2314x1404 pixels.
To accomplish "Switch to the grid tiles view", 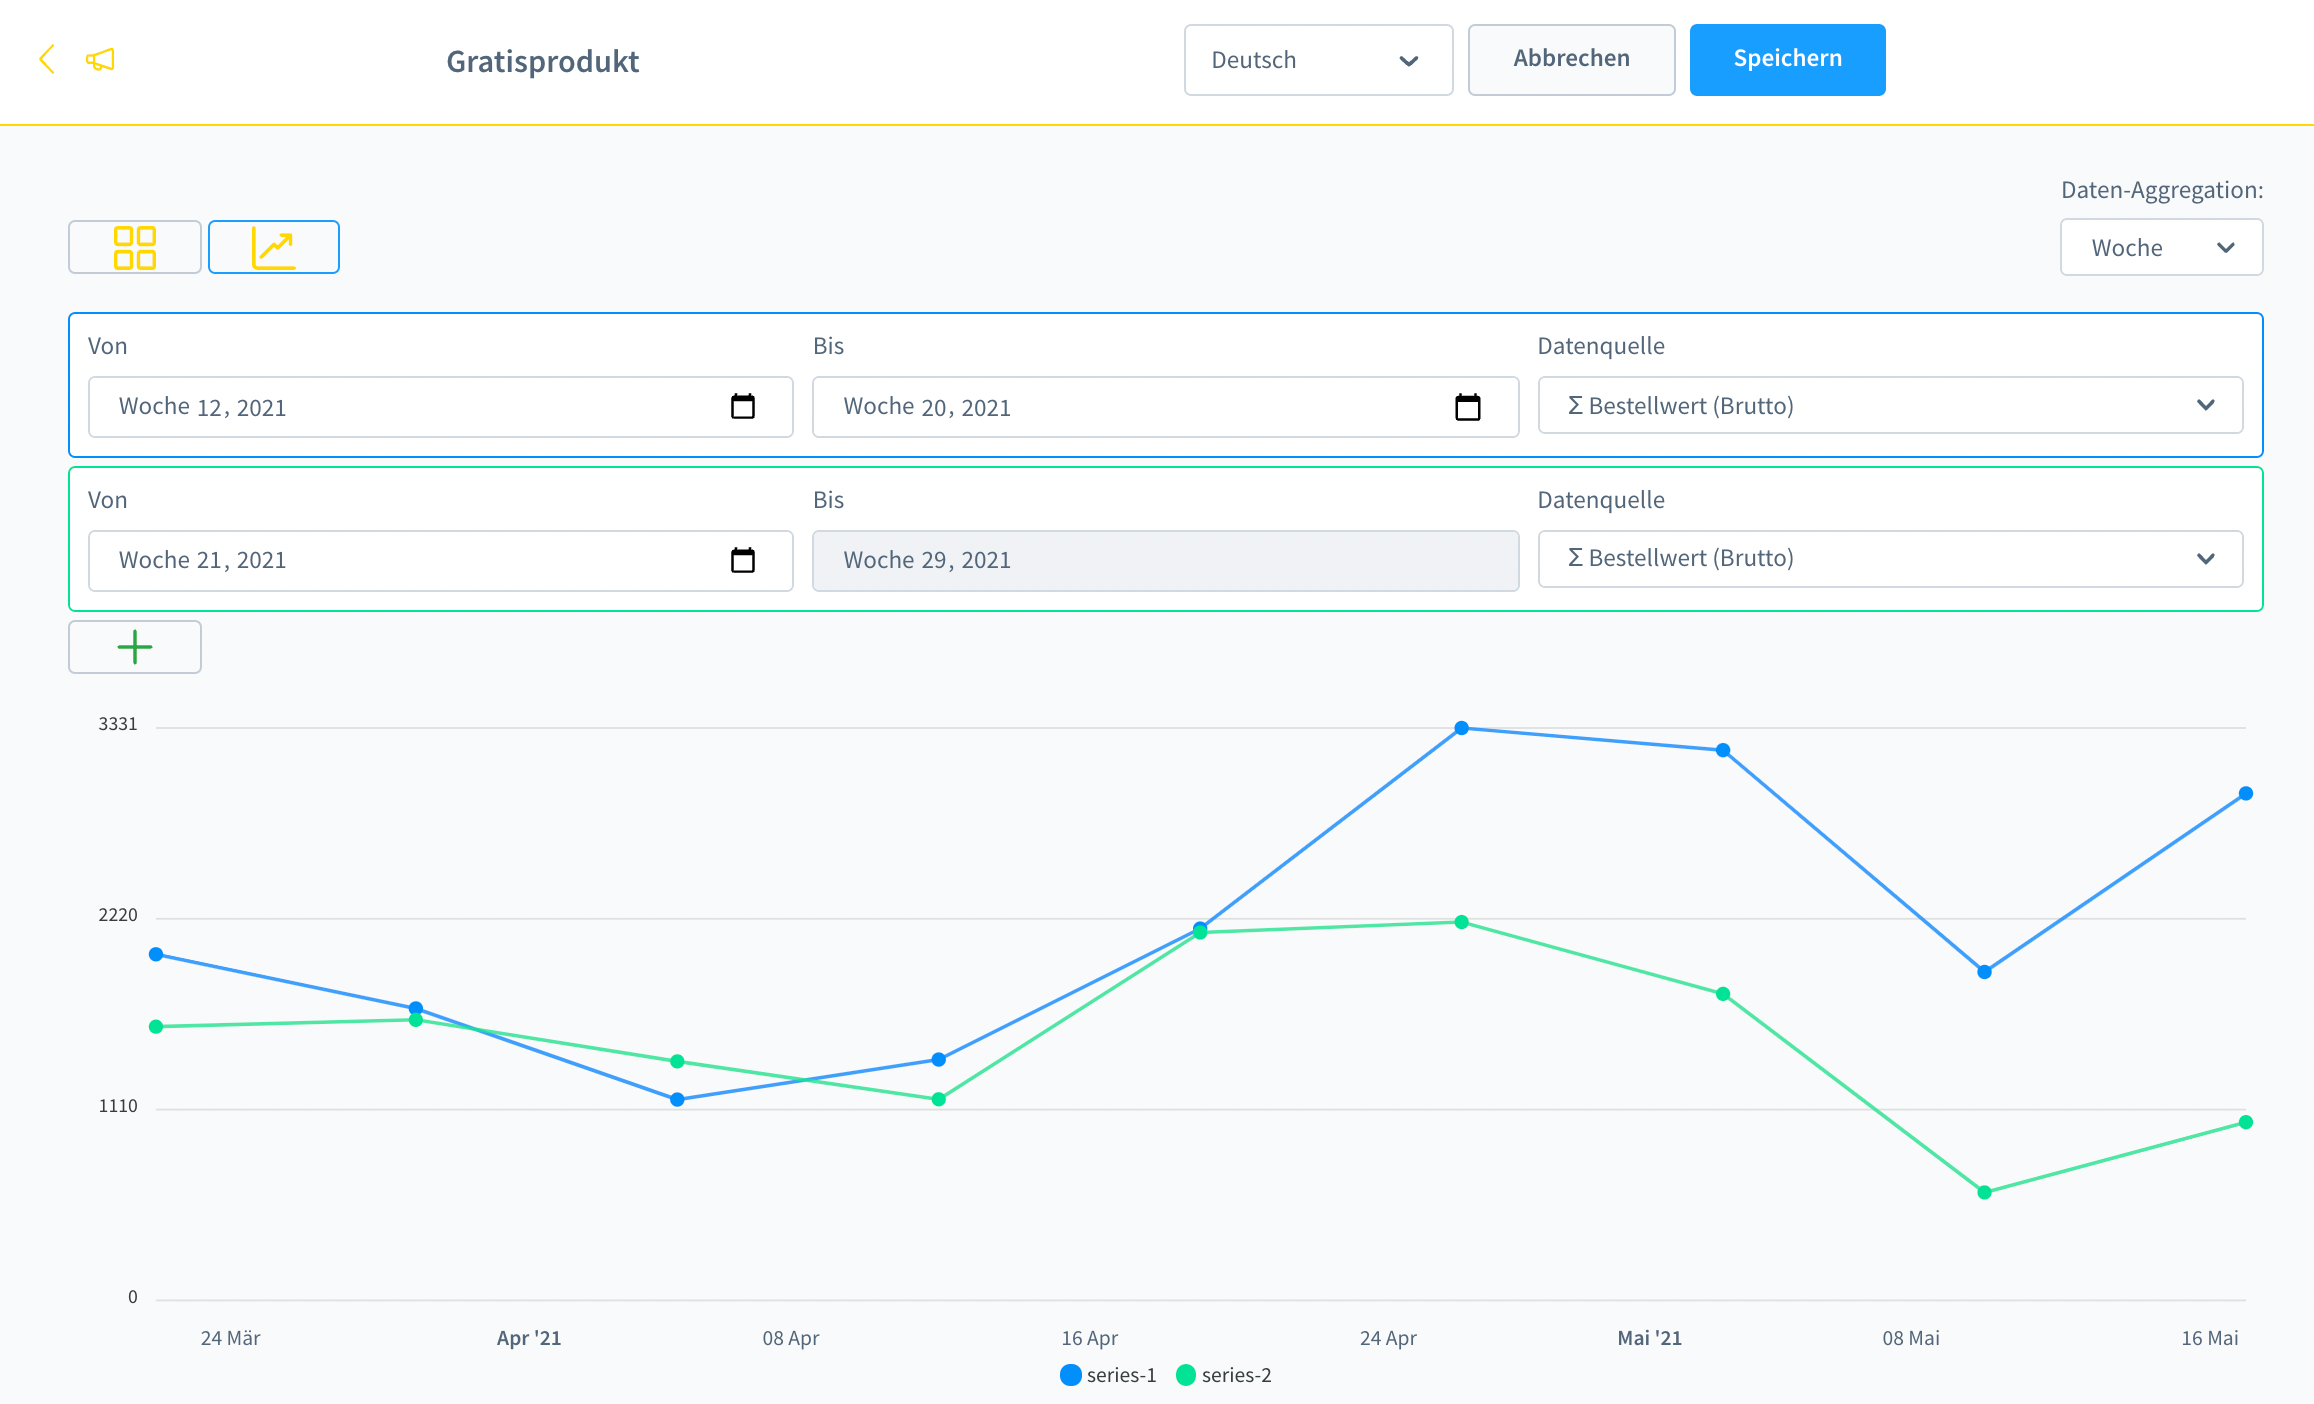I will pos(135,247).
